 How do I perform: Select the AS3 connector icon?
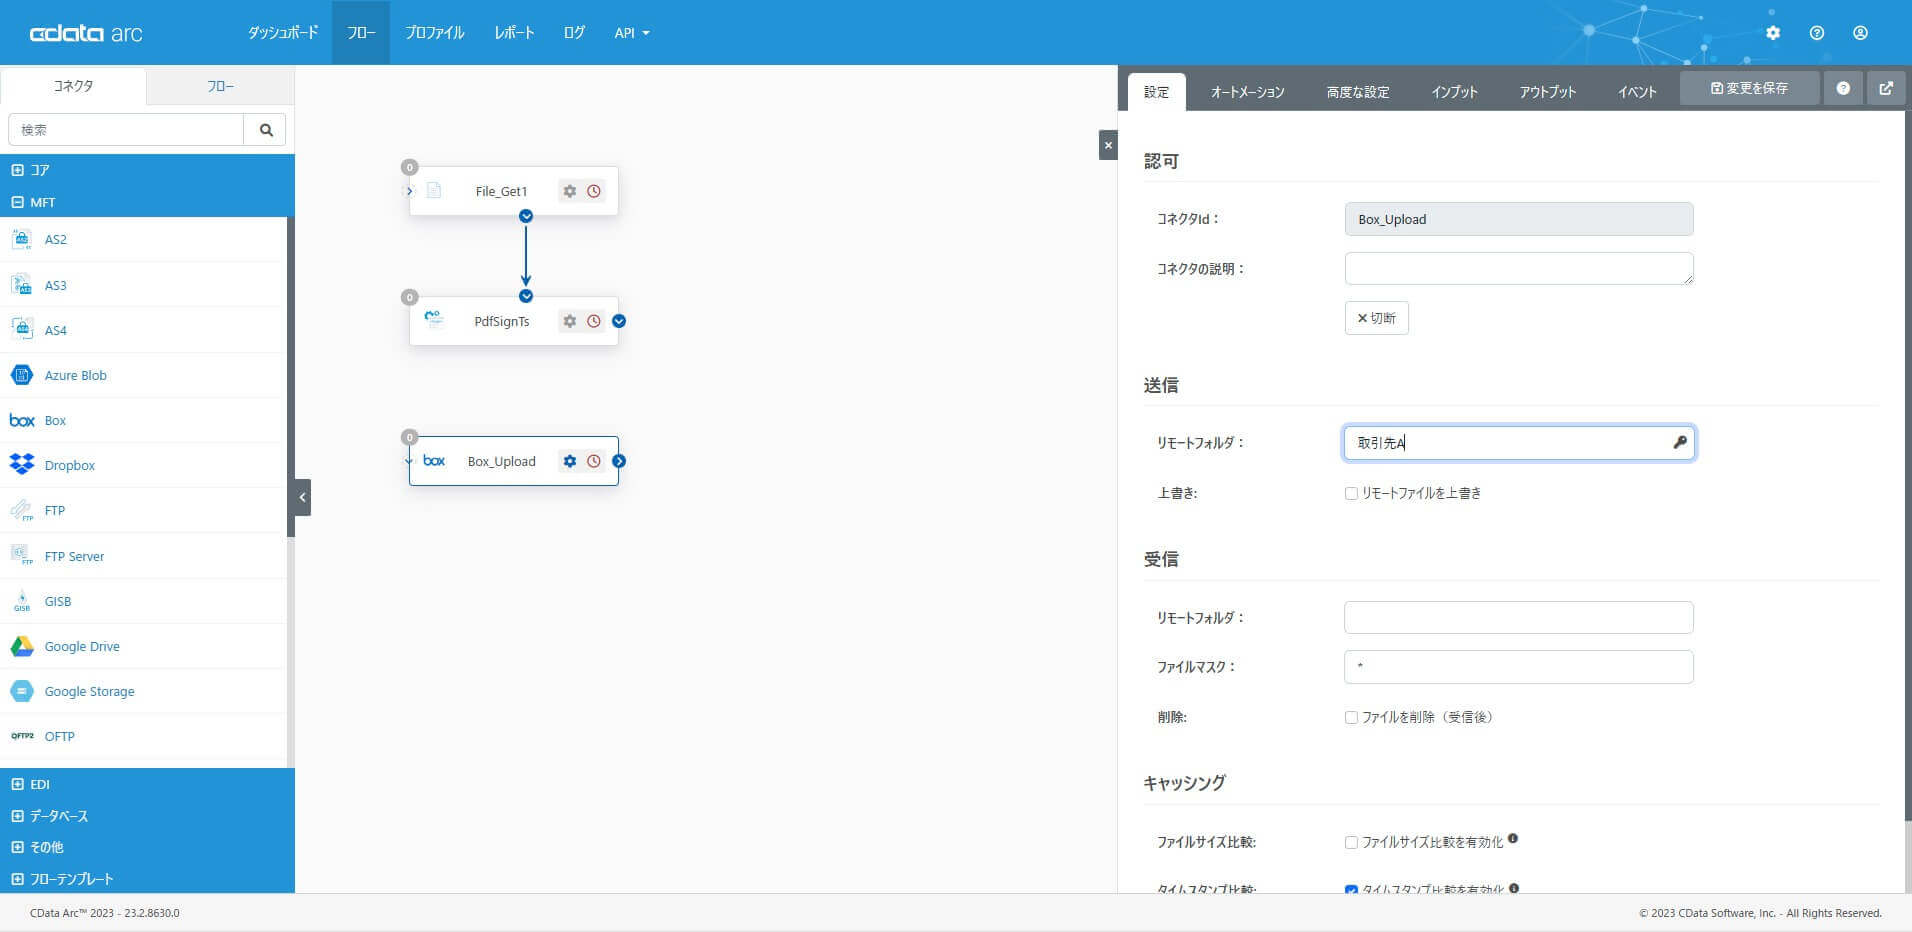click(21, 285)
